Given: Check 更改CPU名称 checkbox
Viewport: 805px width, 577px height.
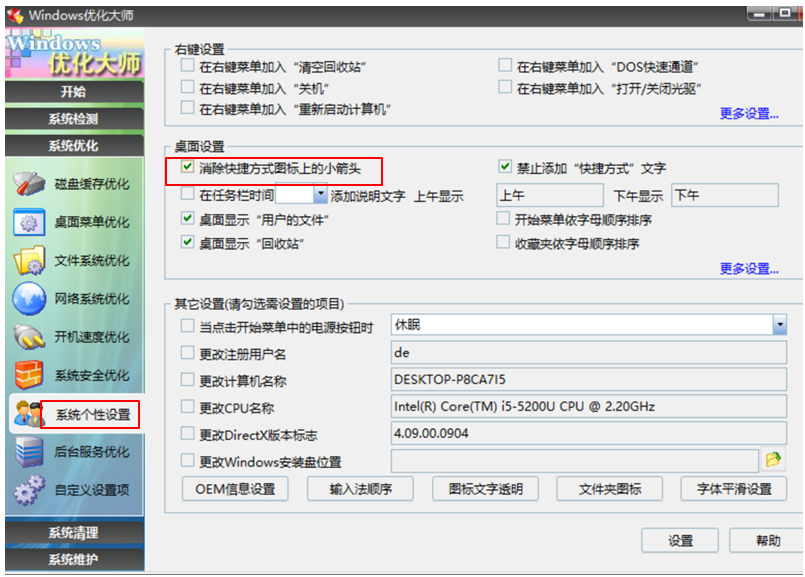Looking at the screenshot, I should point(187,407).
